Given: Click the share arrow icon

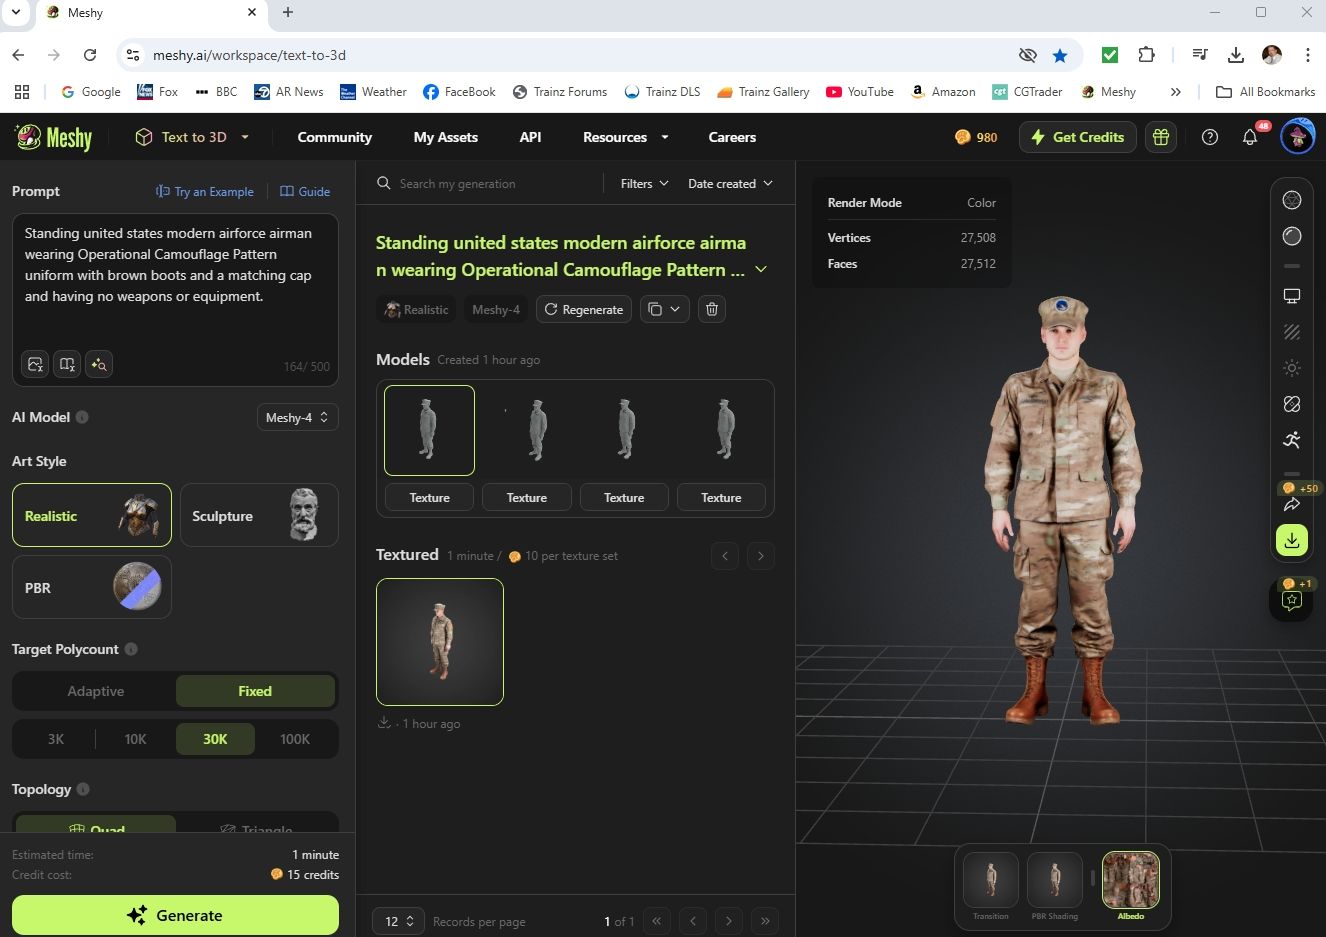Looking at the screenshot, I should [1292, 504].
